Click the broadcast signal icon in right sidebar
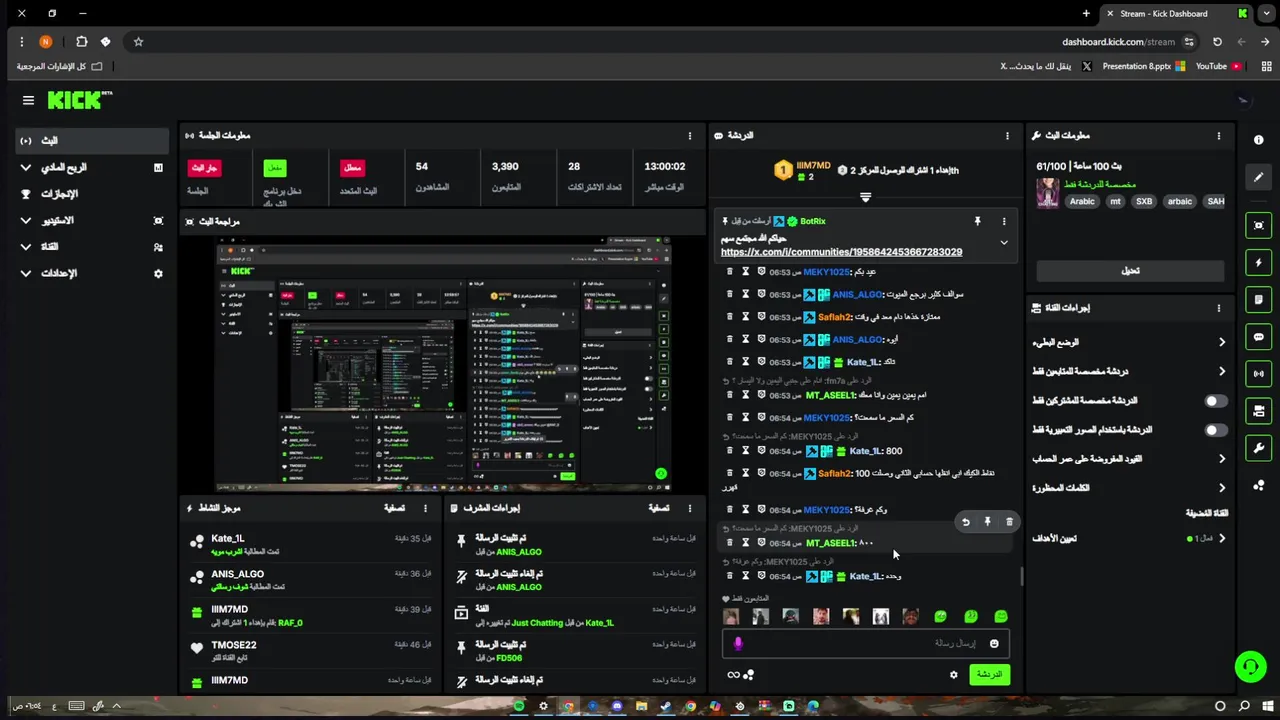This screenshot has height=720, width=1280. click(1259, 374)
